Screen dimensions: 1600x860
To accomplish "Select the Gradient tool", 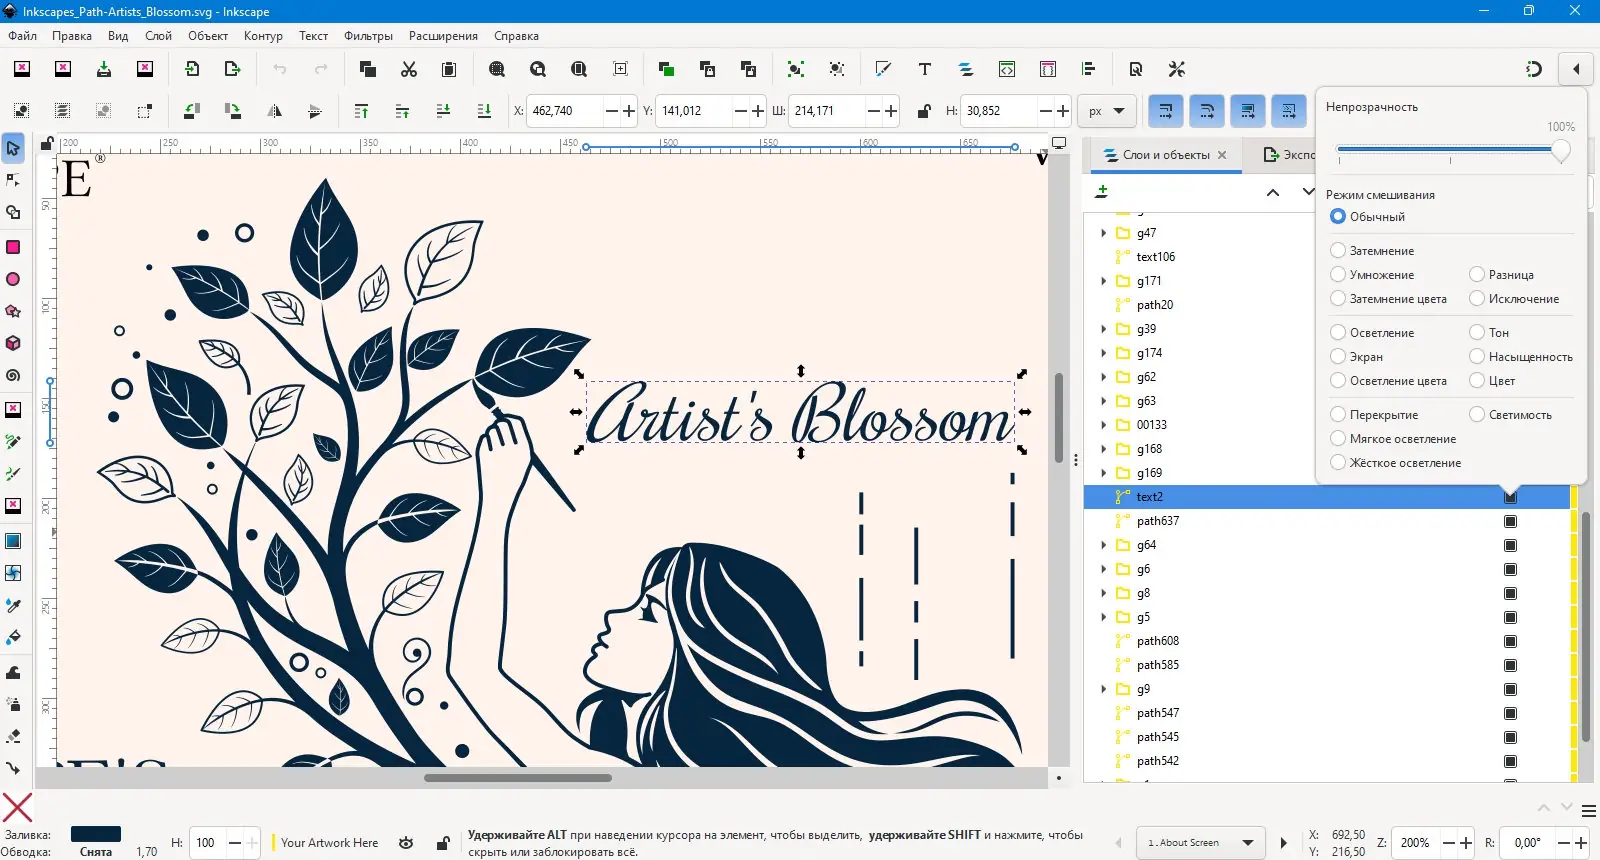I will coord(13,541).
